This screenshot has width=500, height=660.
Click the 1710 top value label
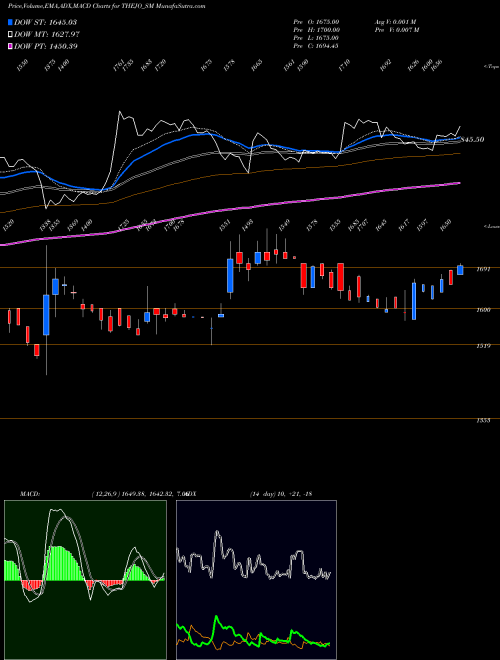[x=344, y=65]
